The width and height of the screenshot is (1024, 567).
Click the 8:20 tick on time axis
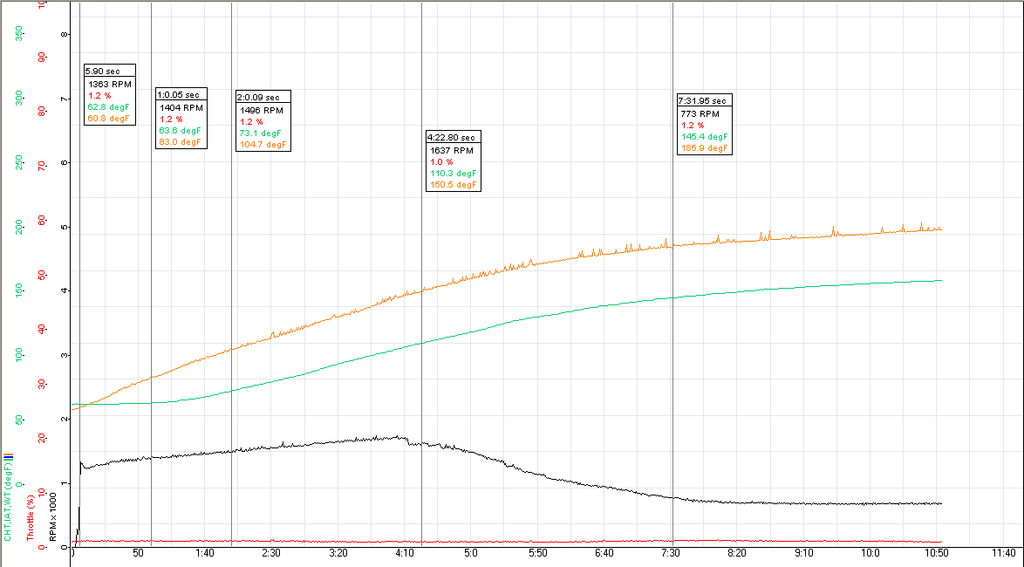[738, 553]
